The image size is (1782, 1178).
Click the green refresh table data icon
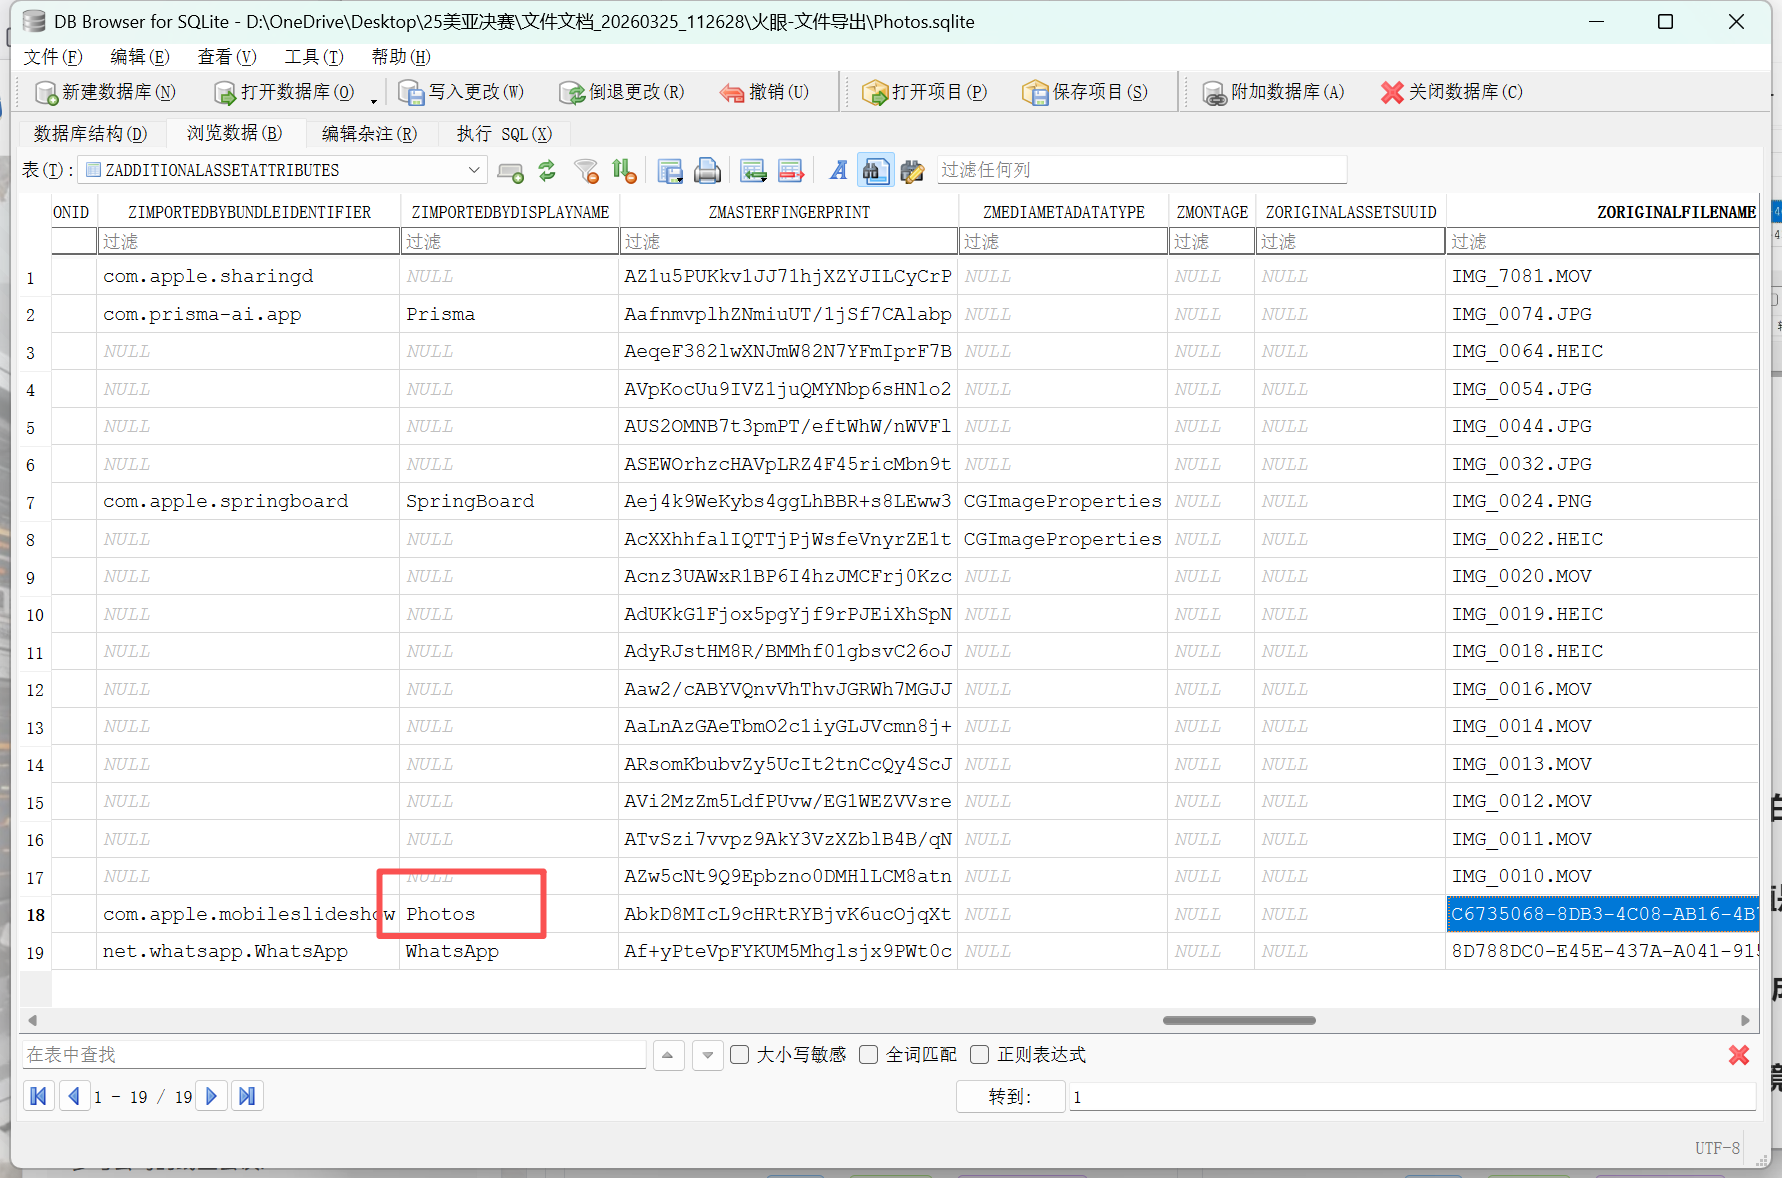[547, 171]
